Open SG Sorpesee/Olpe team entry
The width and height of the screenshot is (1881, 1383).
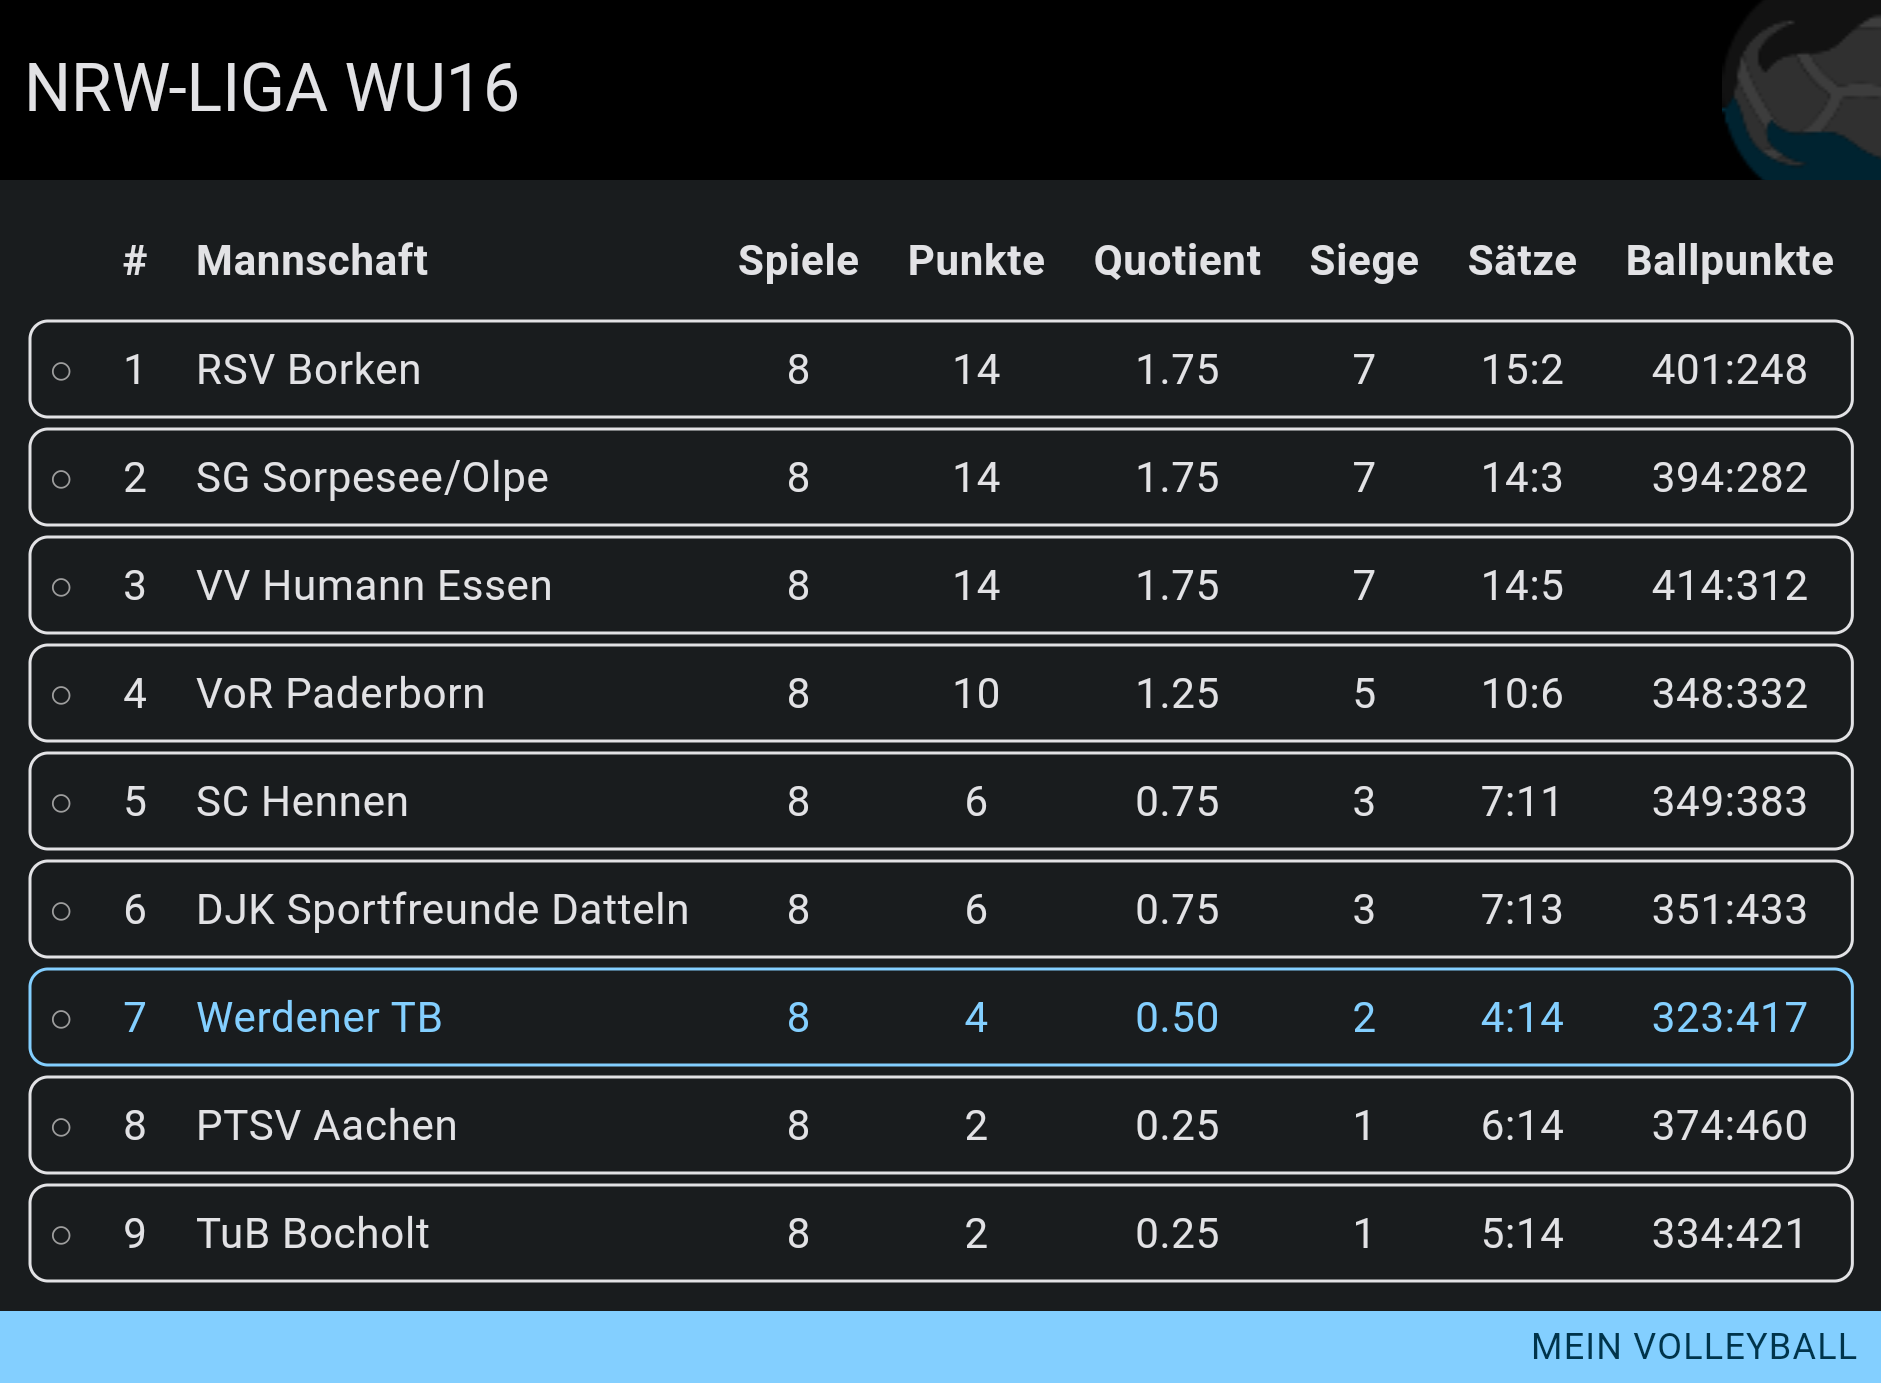(372, 477)
